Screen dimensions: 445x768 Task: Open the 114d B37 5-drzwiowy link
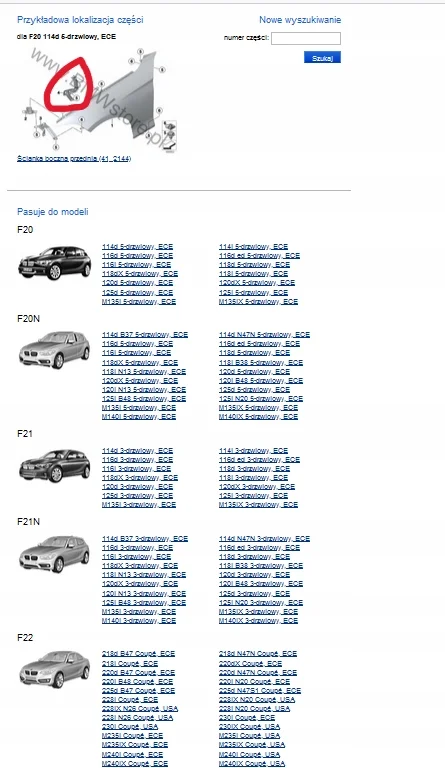tap(145, 335)
